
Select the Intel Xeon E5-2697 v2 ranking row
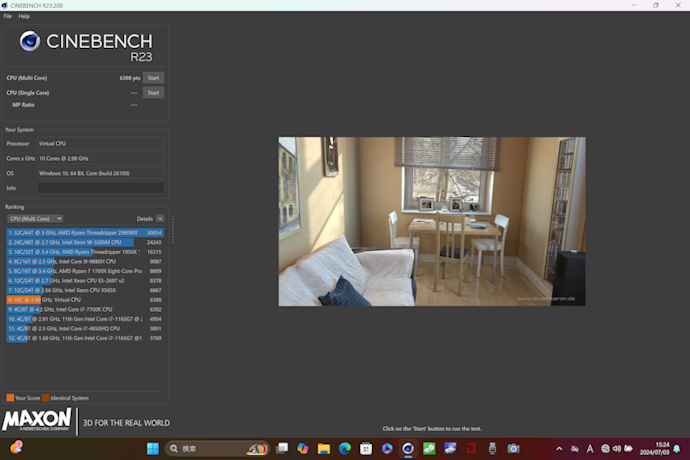click(x=85, y=281)
